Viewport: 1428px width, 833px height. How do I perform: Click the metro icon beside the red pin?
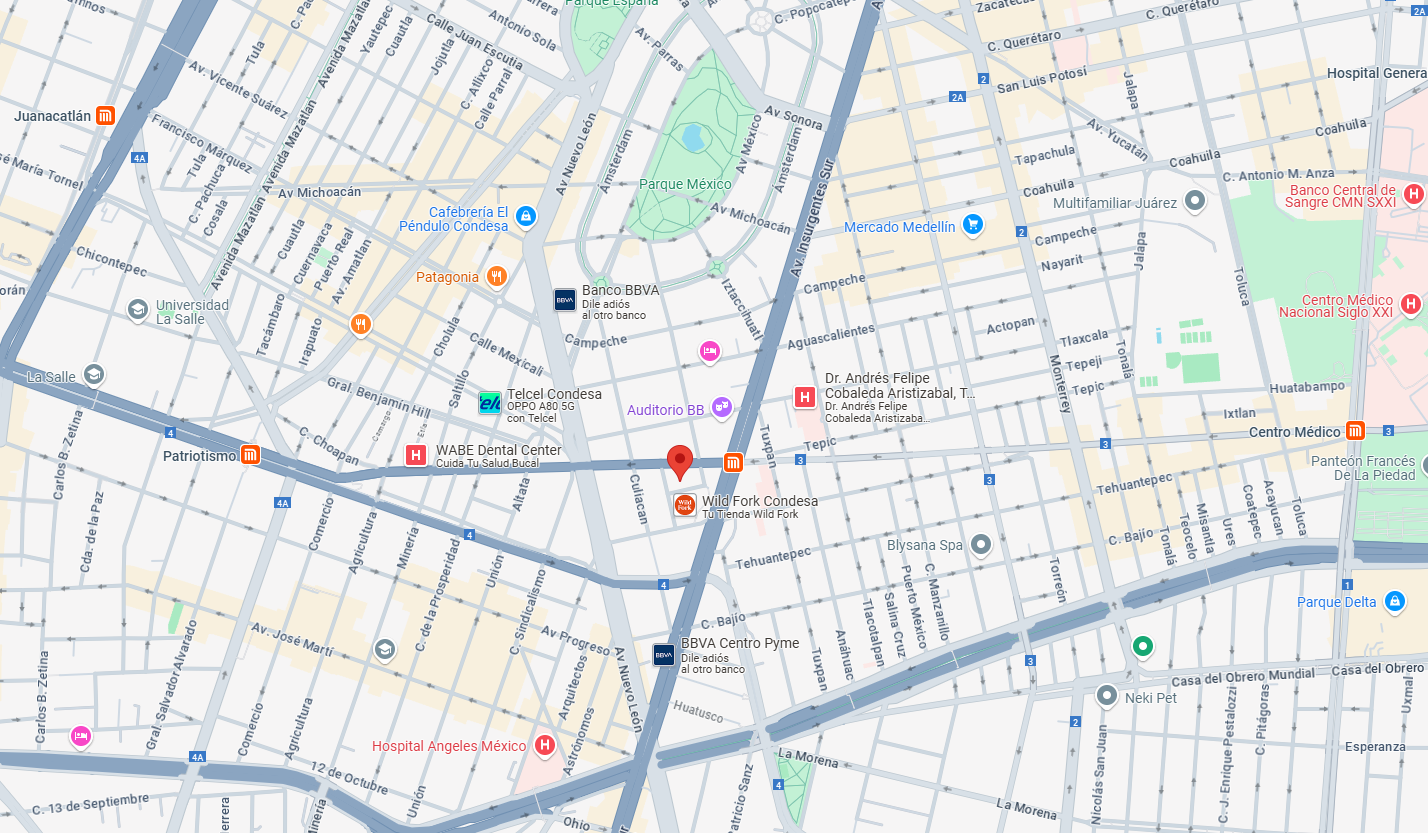coord(734,462)
